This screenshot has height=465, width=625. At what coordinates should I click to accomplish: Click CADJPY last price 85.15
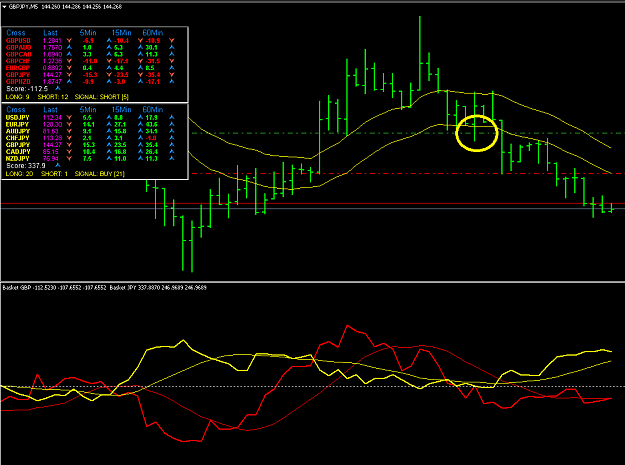(51, 151)
